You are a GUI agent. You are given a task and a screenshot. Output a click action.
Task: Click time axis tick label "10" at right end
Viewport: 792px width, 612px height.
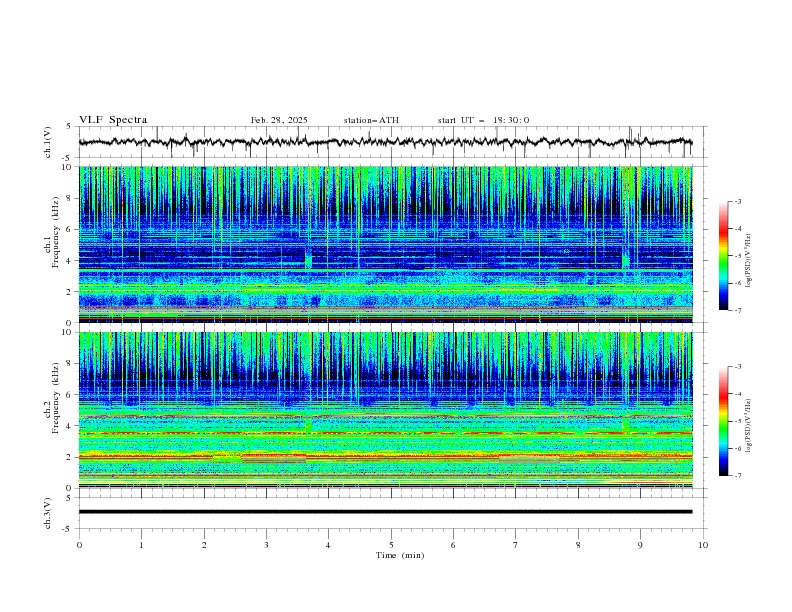click(703, 545)
